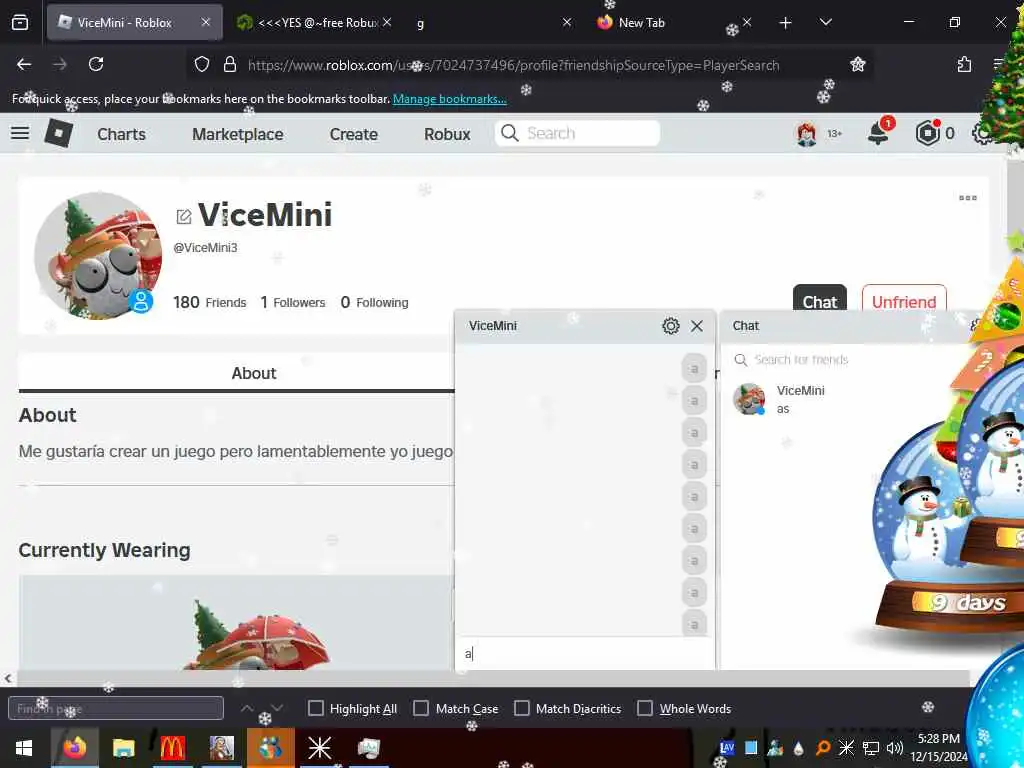The image size is (1024, 768).
Task: Open the Robux balance icon
Action: [x=927, y=133]
